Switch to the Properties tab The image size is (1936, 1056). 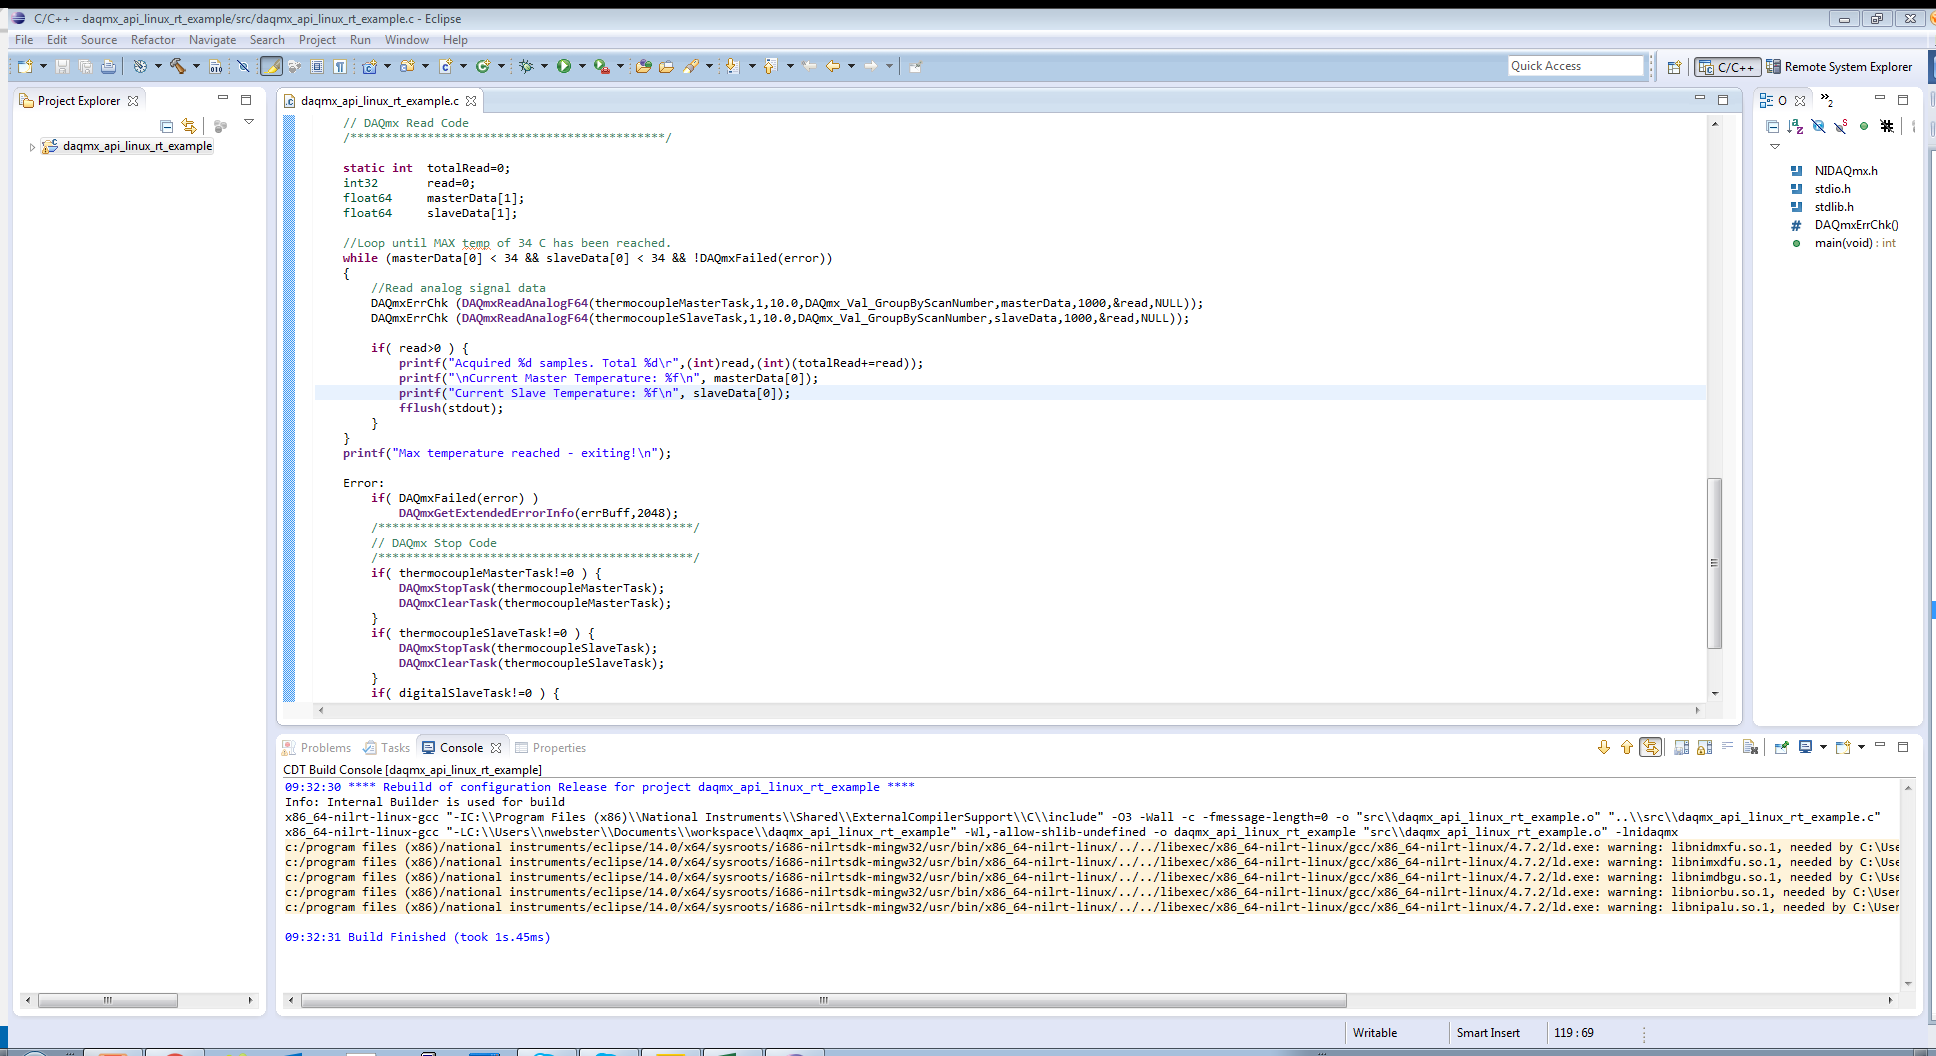550,748
